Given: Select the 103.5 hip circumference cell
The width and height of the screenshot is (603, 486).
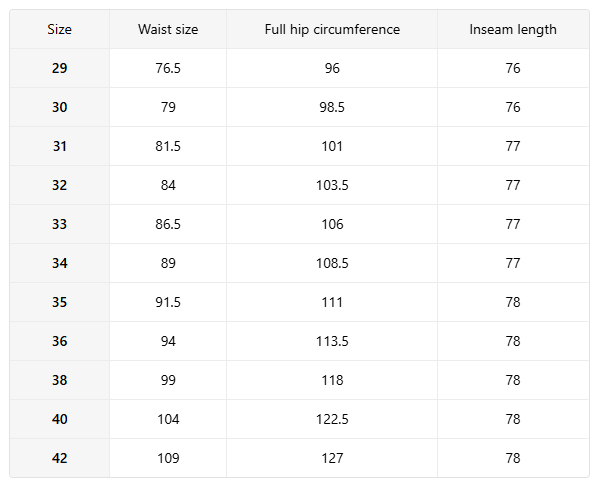Looking at the screenshot, I should coord(332,185).
